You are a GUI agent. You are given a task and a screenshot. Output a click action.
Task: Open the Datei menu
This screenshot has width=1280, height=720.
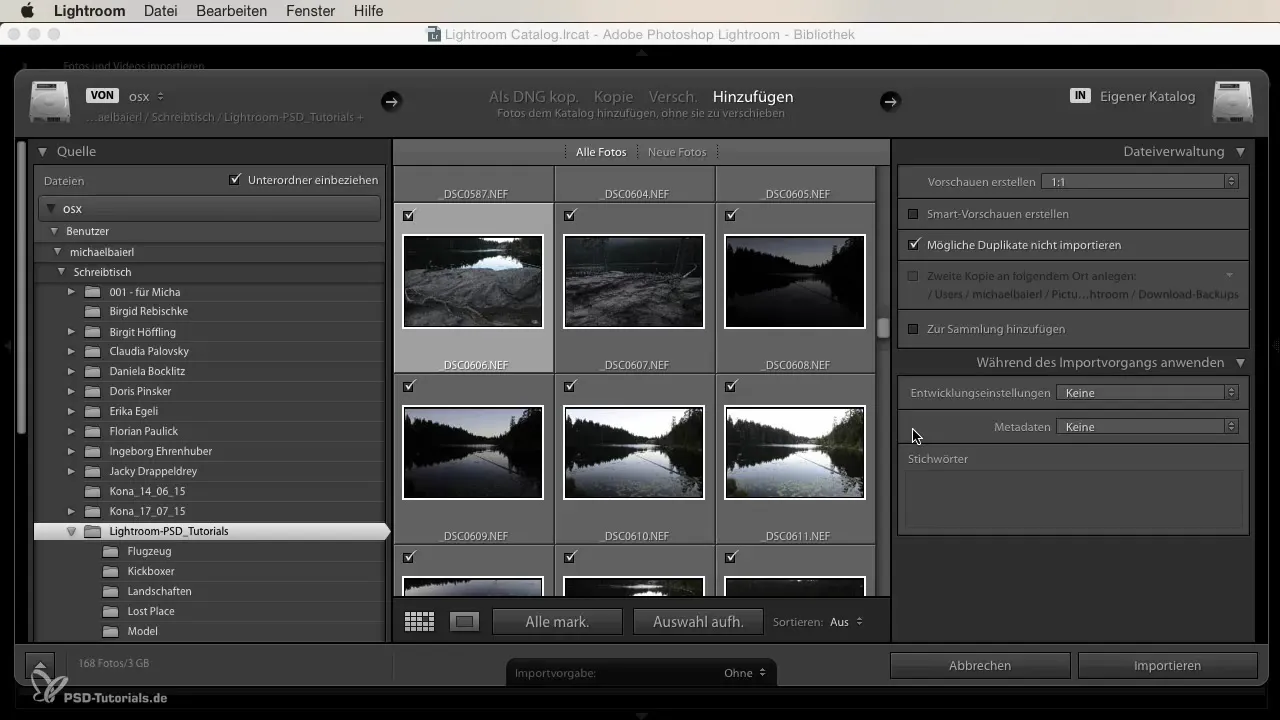point(161,11)
